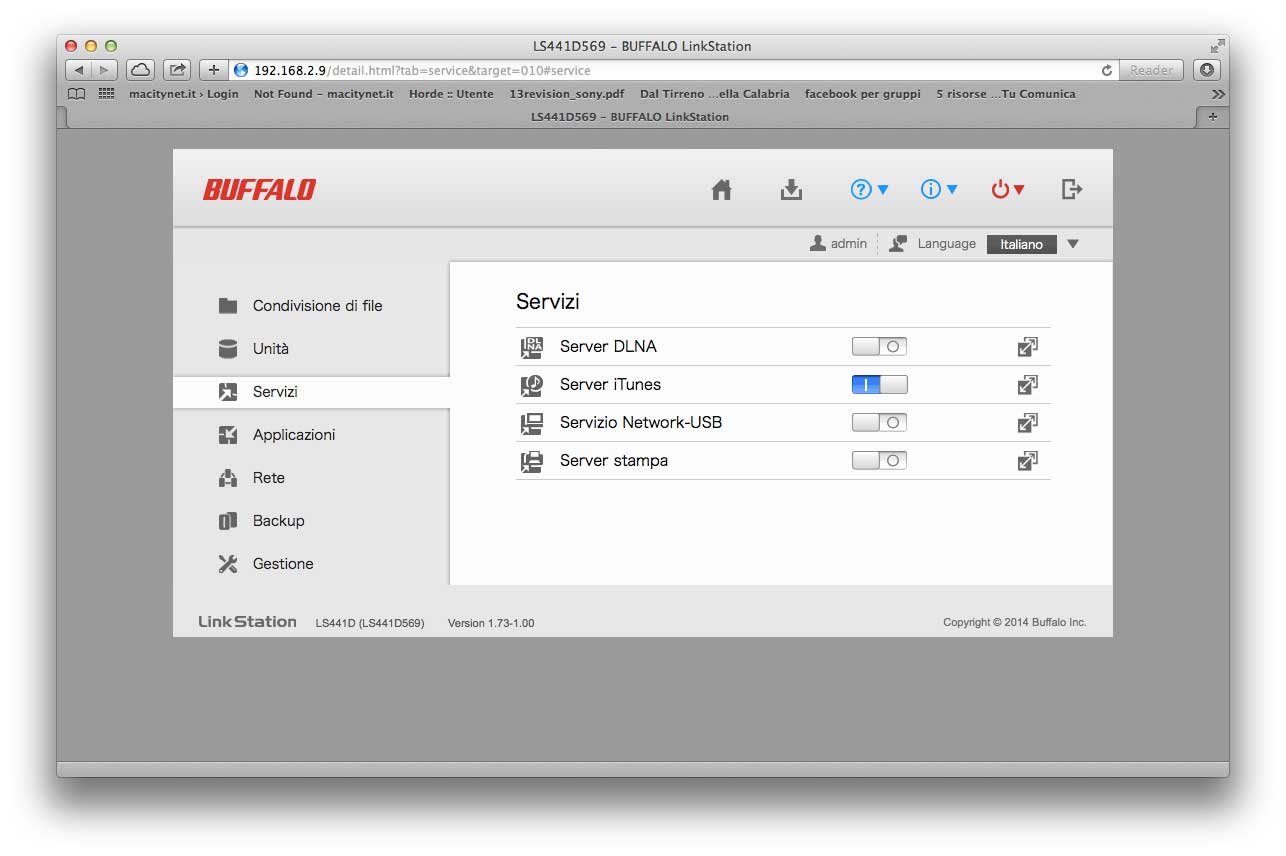Open the Not Found – macitynet.it bookmark
This screenshot has height=856, width=1286.
coord(324,94)
